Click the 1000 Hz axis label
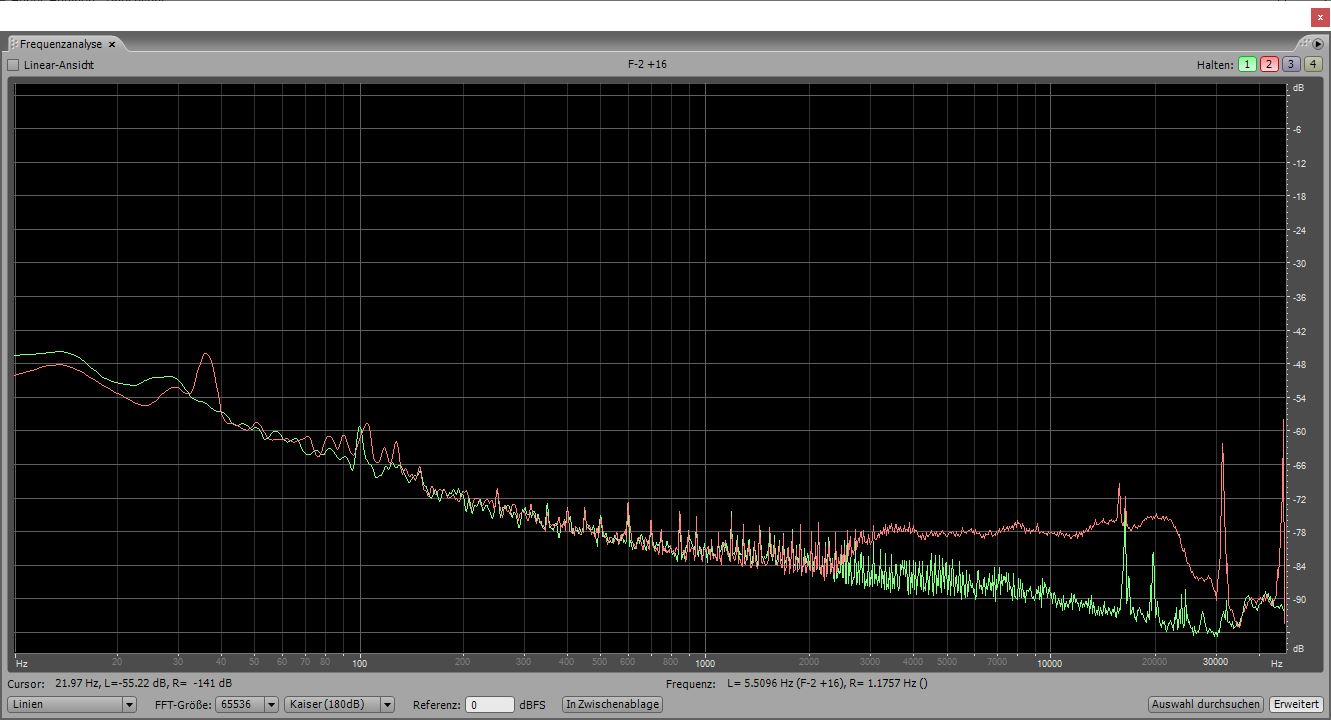The height and width of the screenshot is (720, 1331). (x=705, y=663)
